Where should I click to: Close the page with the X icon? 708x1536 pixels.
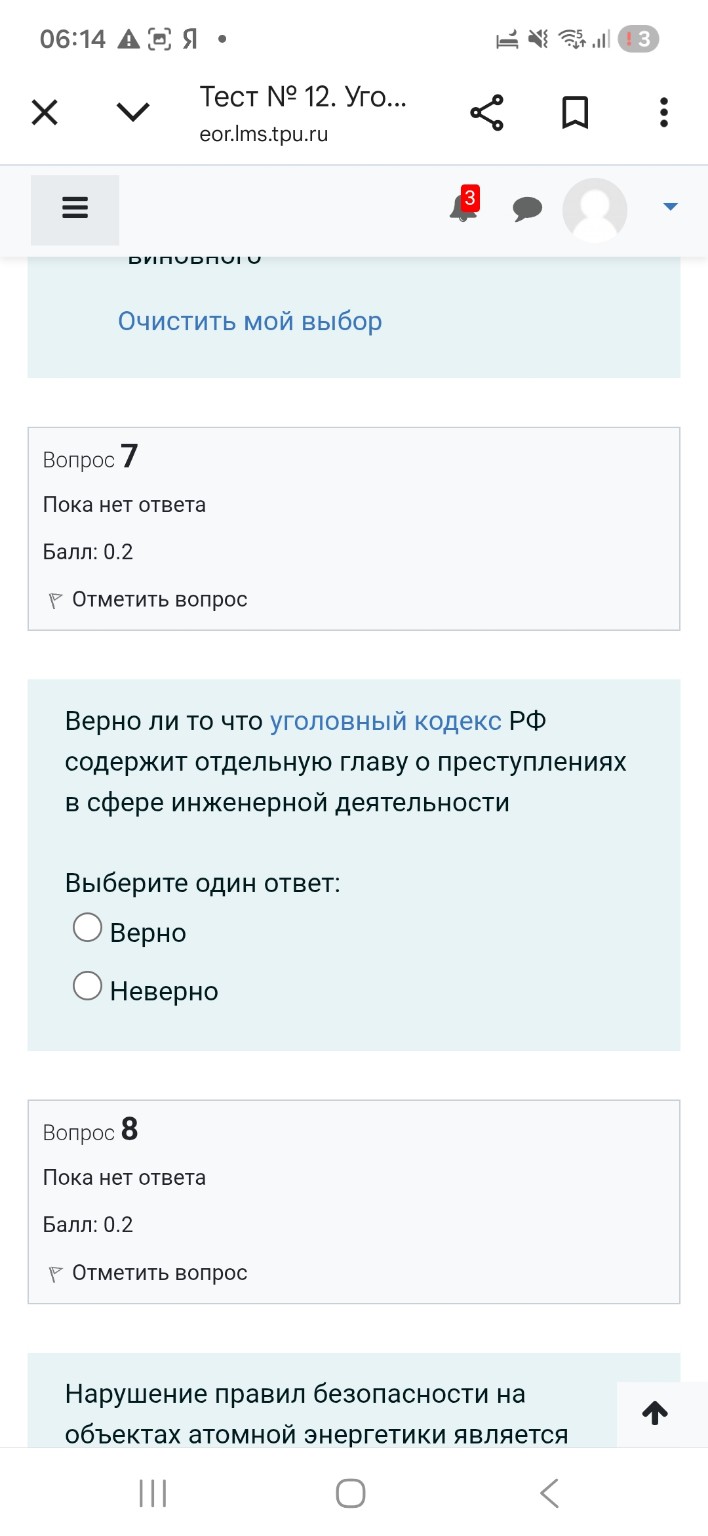click(x=44, y=112)
